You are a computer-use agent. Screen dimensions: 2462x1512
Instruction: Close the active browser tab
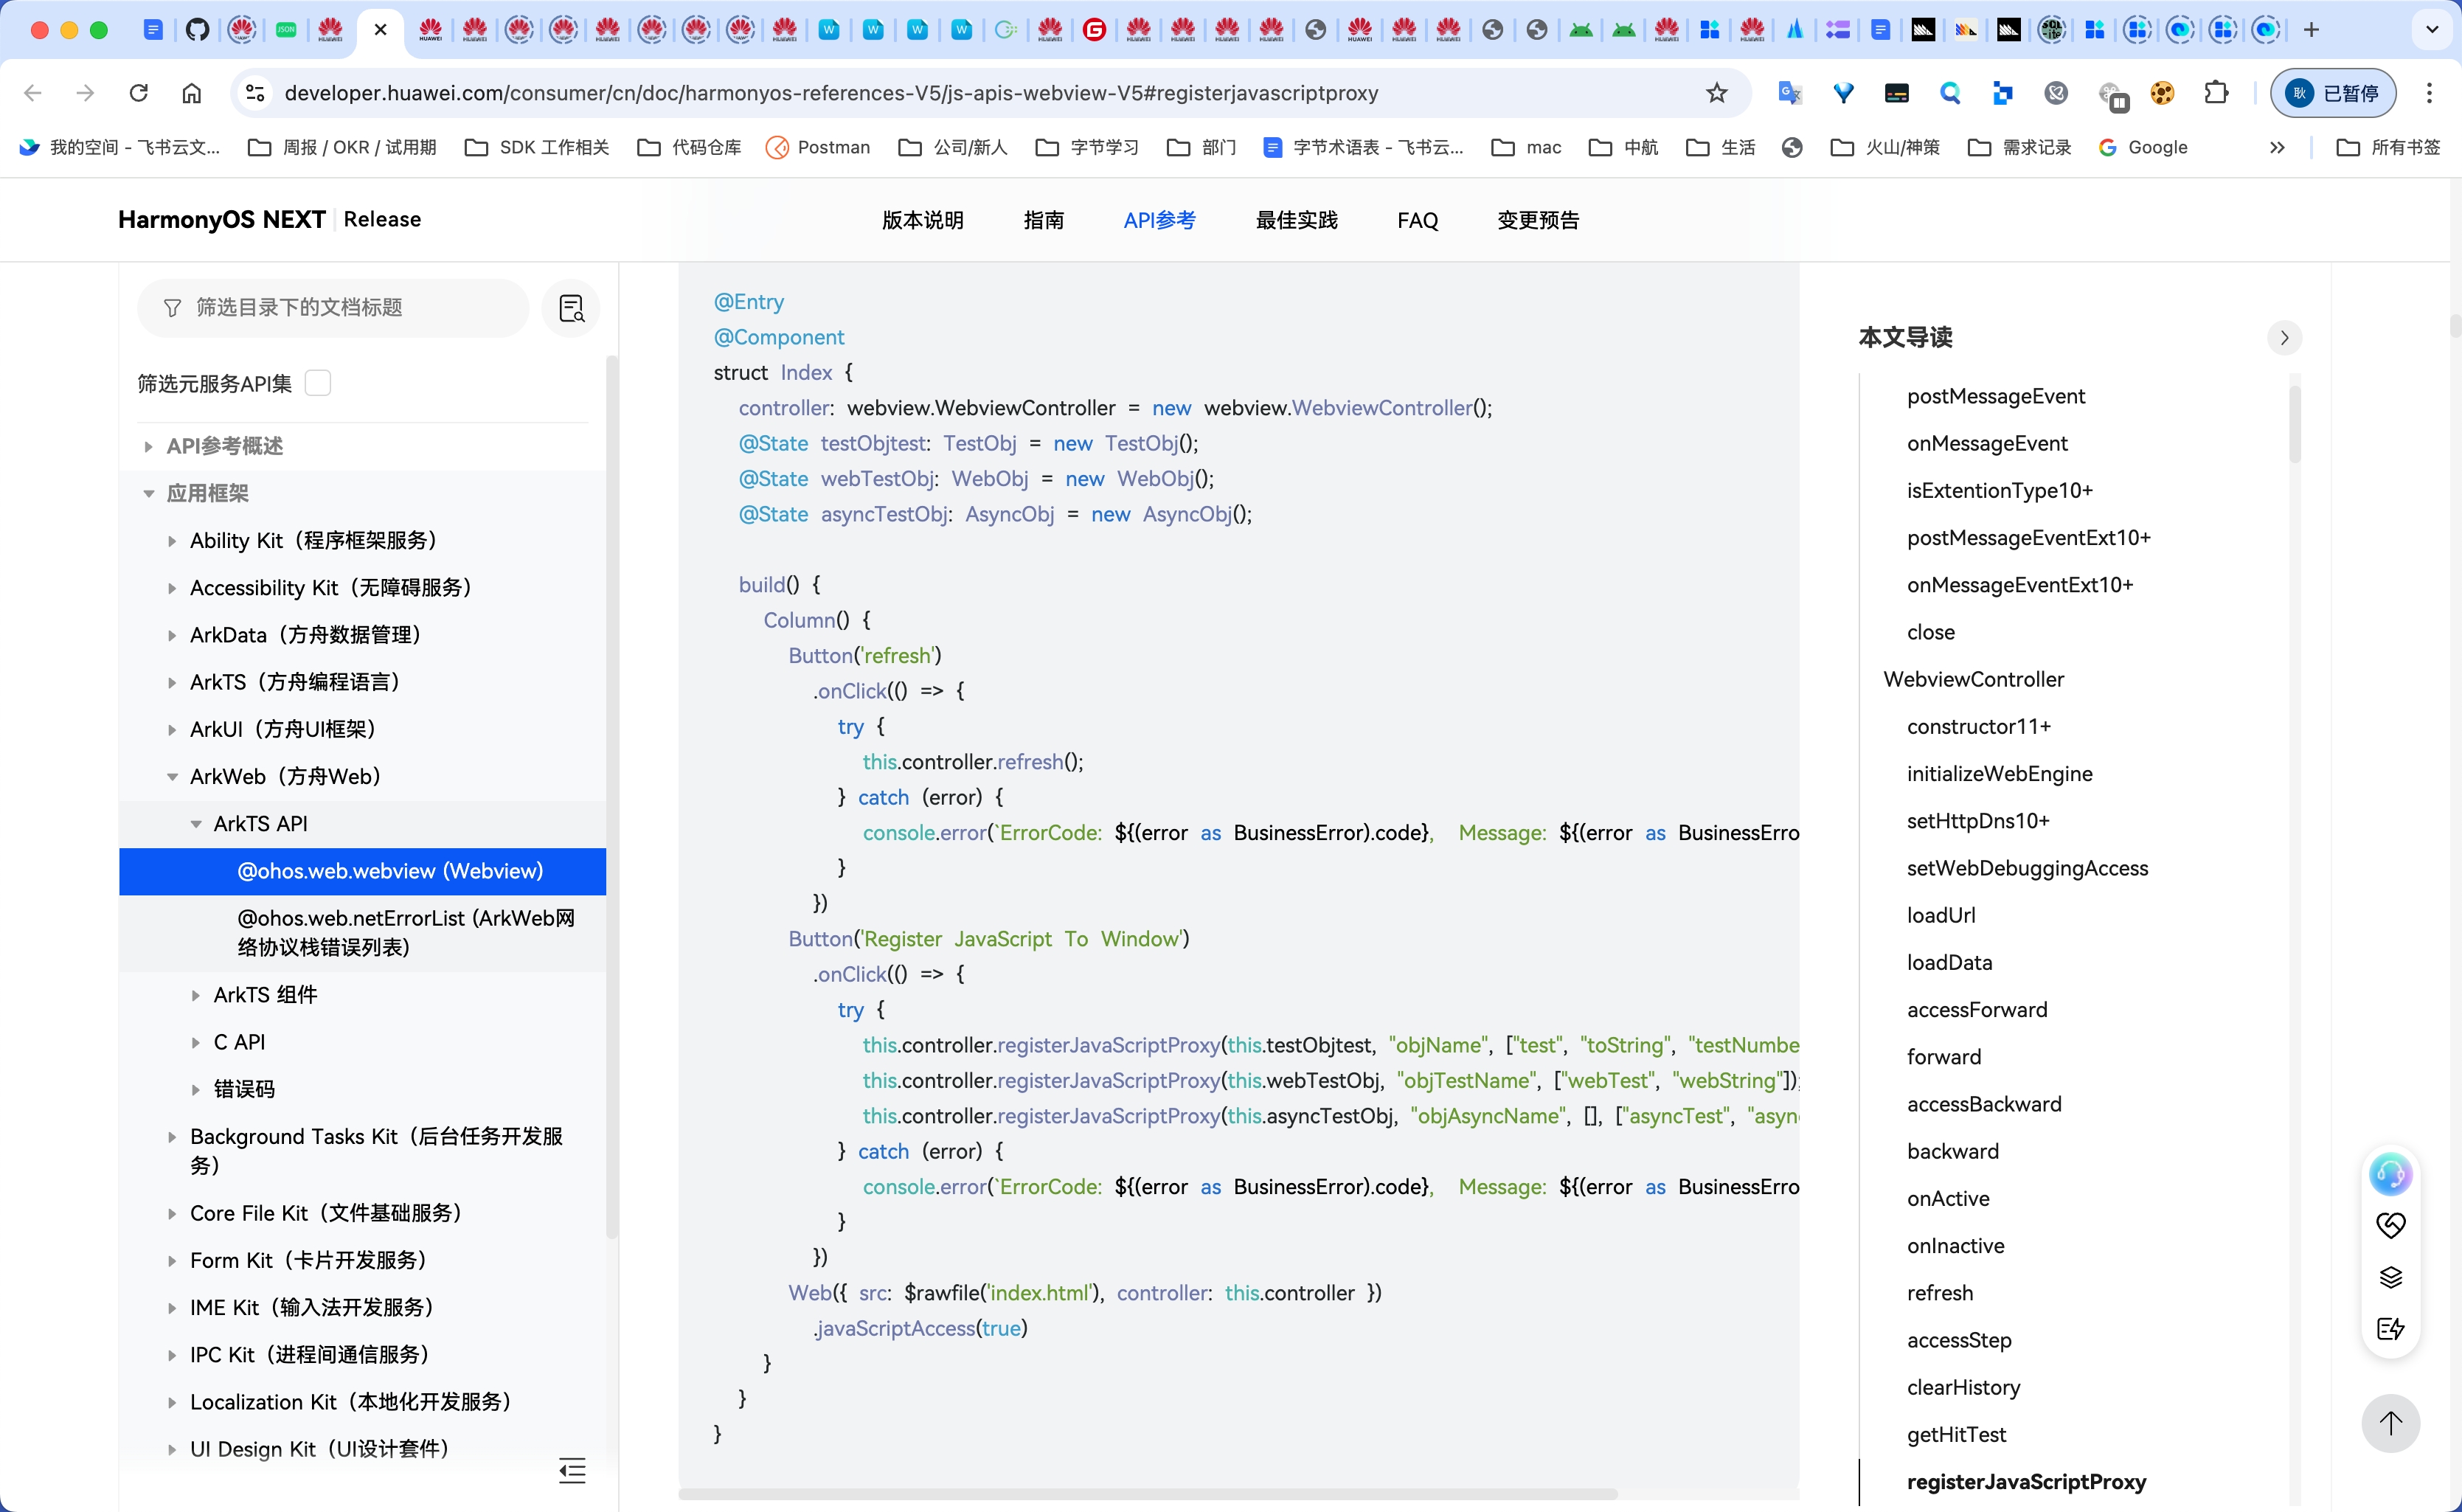(380, 30)
